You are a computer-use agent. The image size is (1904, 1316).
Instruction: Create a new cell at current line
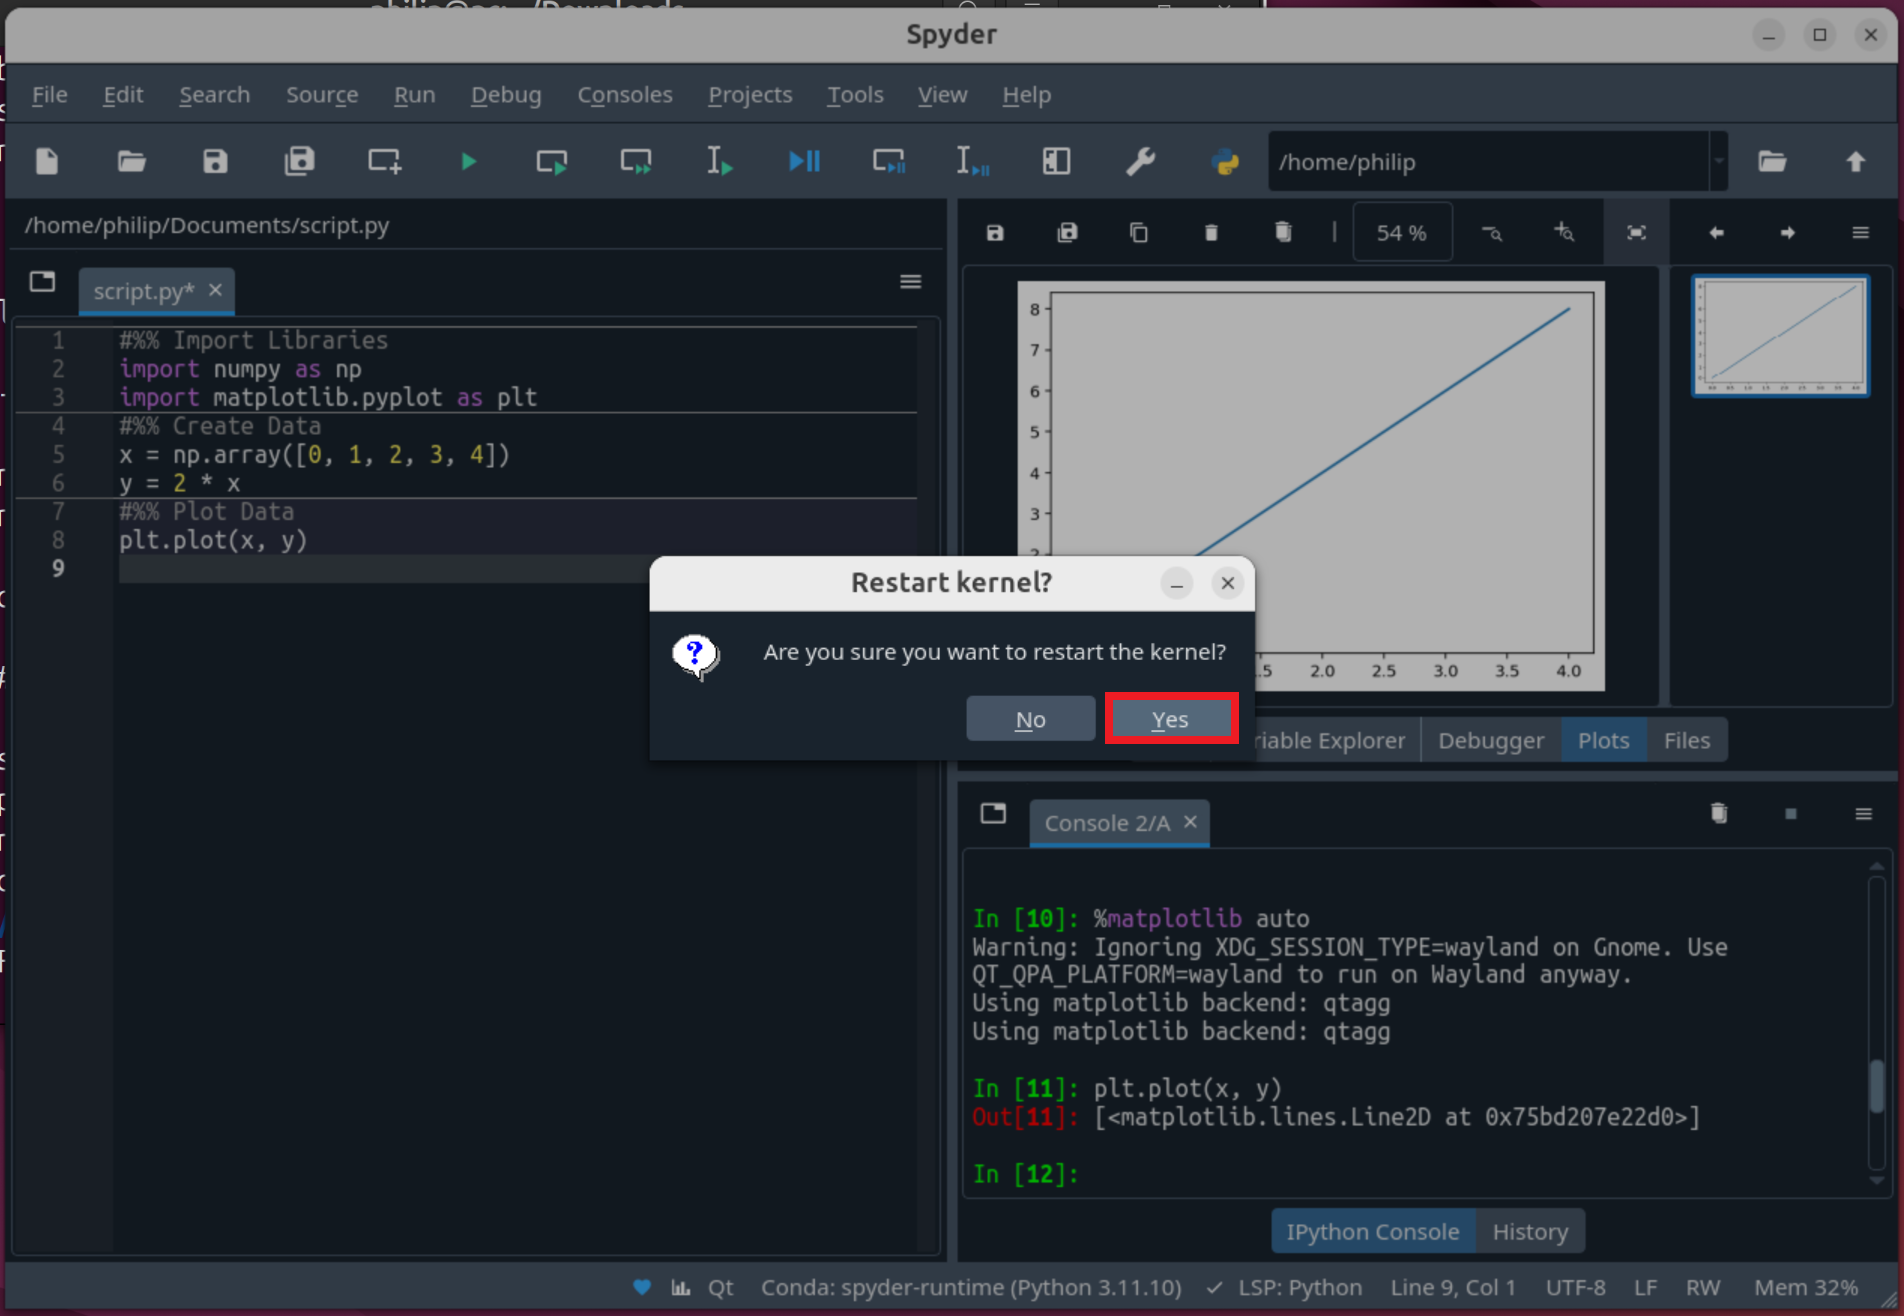point(384,161)
